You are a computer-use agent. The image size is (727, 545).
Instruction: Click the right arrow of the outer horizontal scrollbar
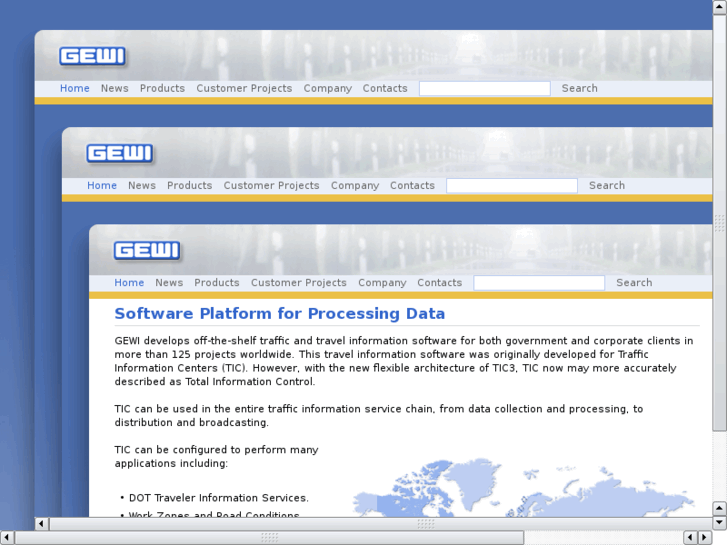(x=705, y=538)
